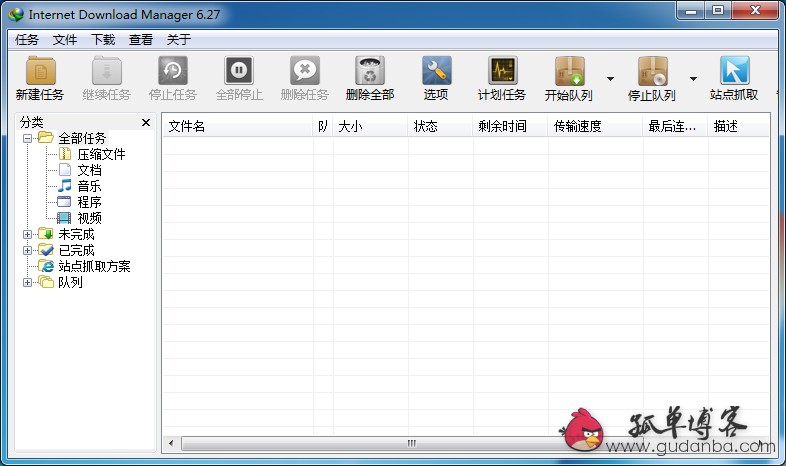Open the 查看 menu

pos(141,40)
